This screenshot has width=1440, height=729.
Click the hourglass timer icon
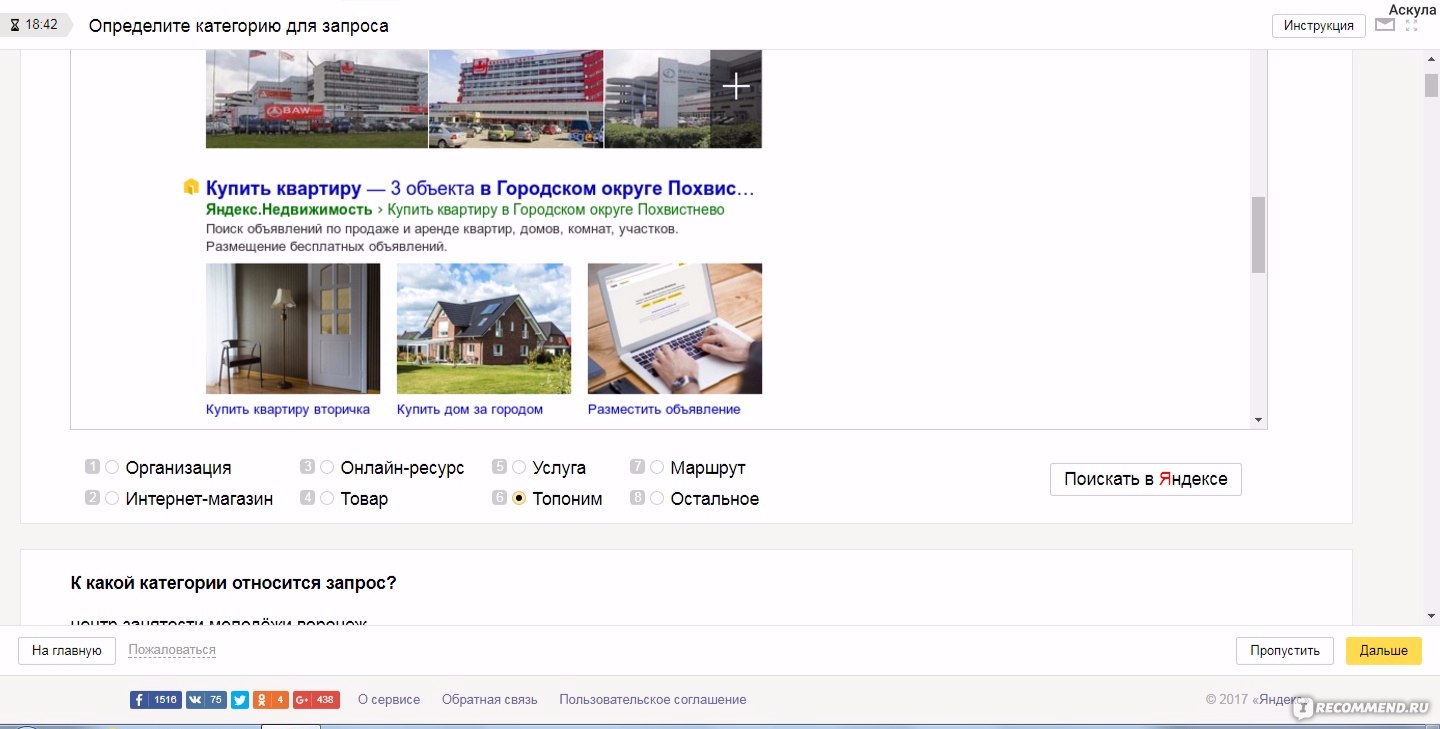15,25
